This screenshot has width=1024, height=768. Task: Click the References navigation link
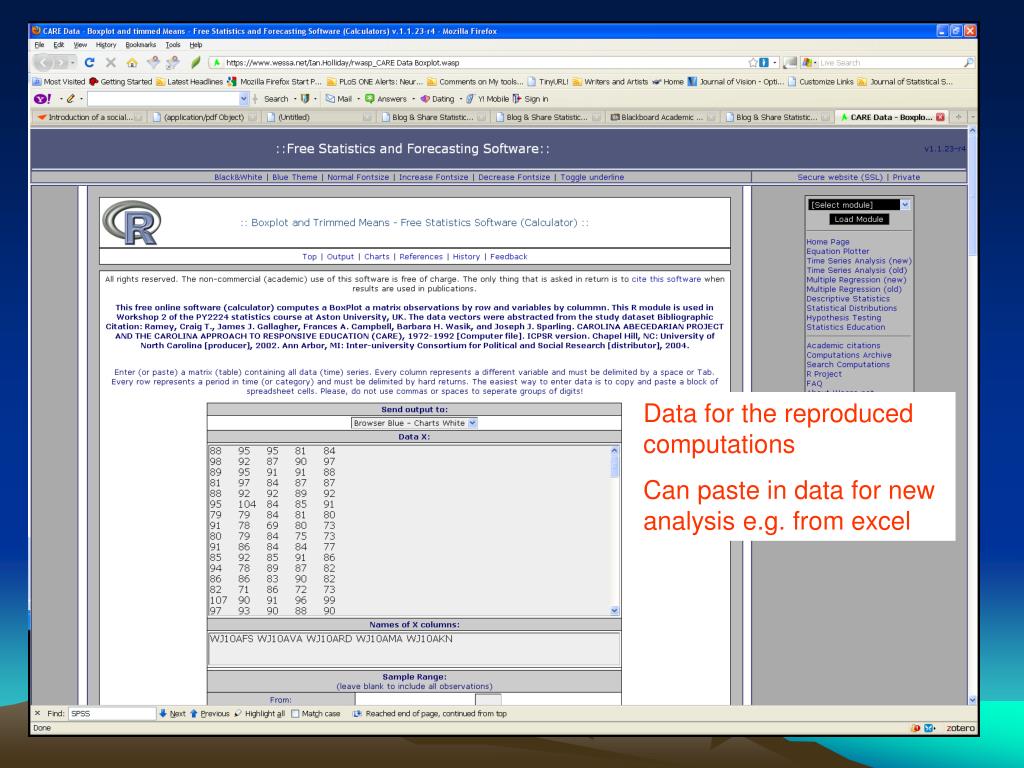tap(421, 257)
